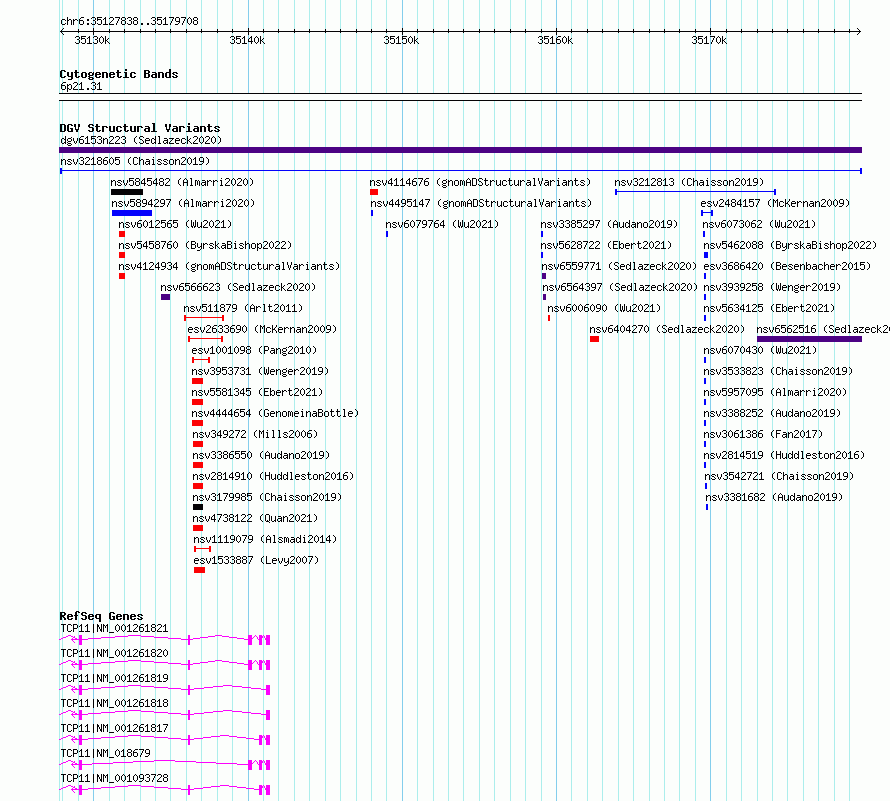
Task: Click nsv6079764 (Wu2021) label
Action: 442,224
